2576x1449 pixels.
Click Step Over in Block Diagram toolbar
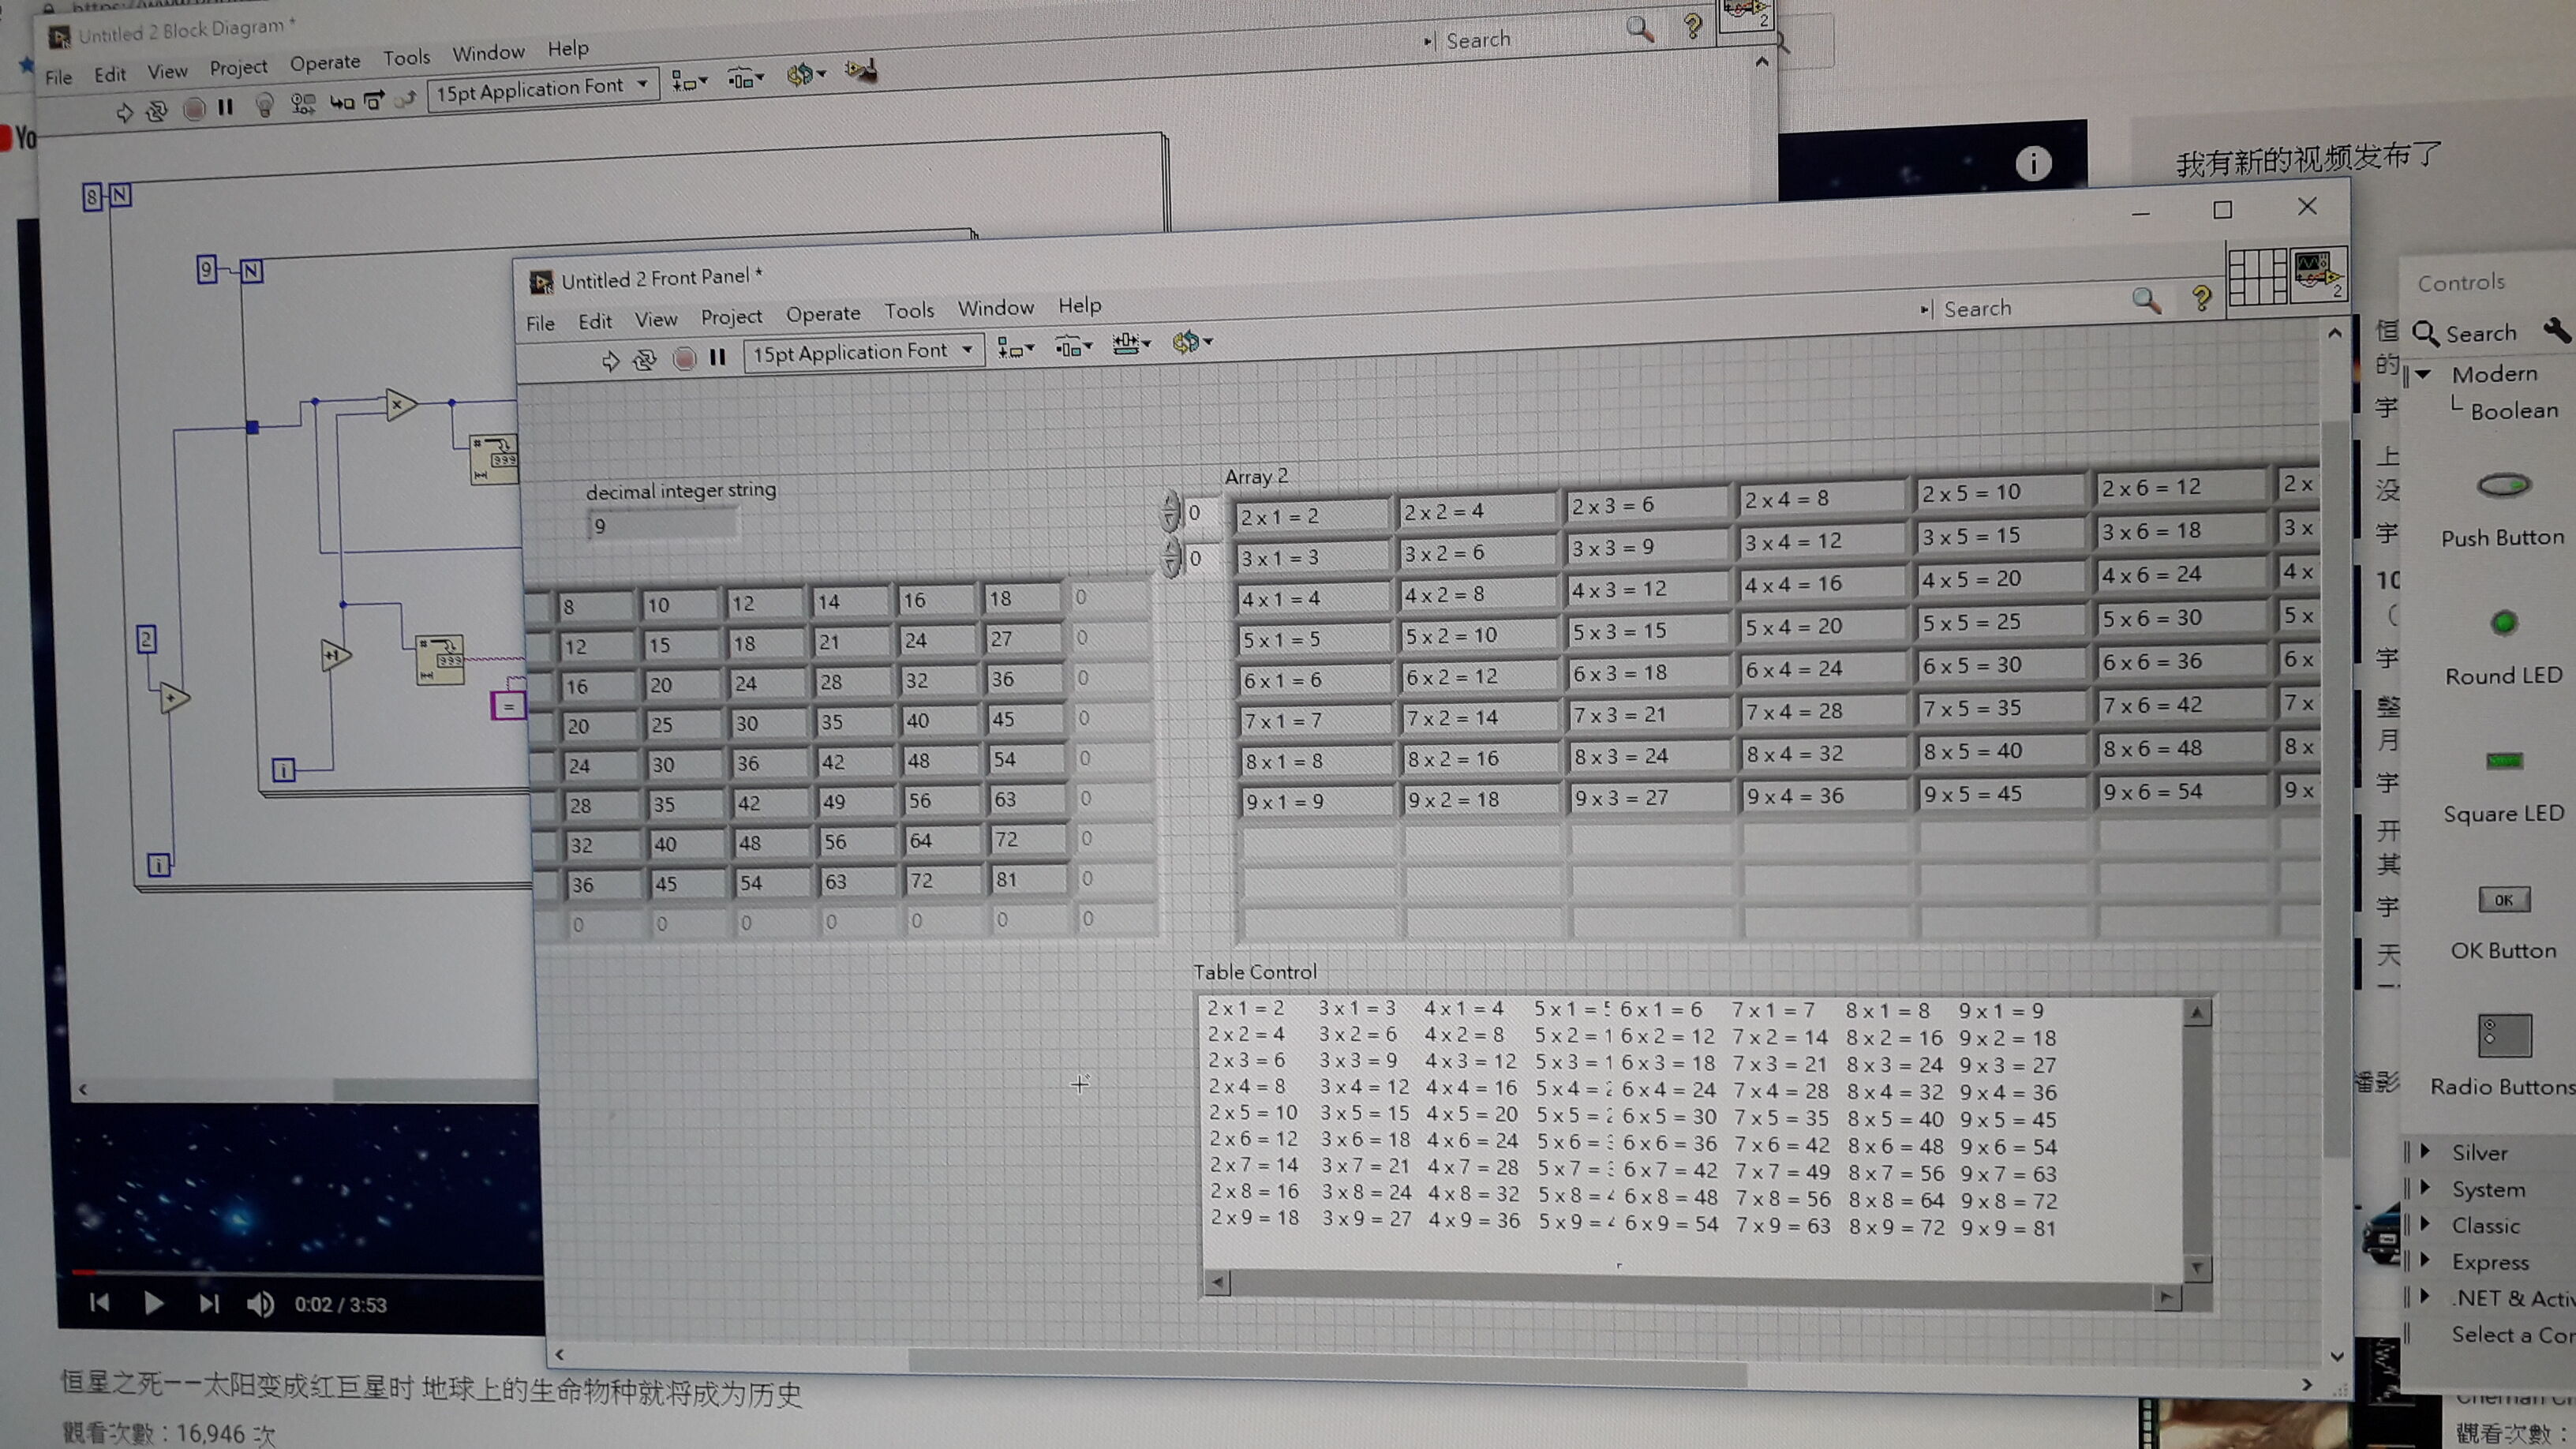point(373,100)
